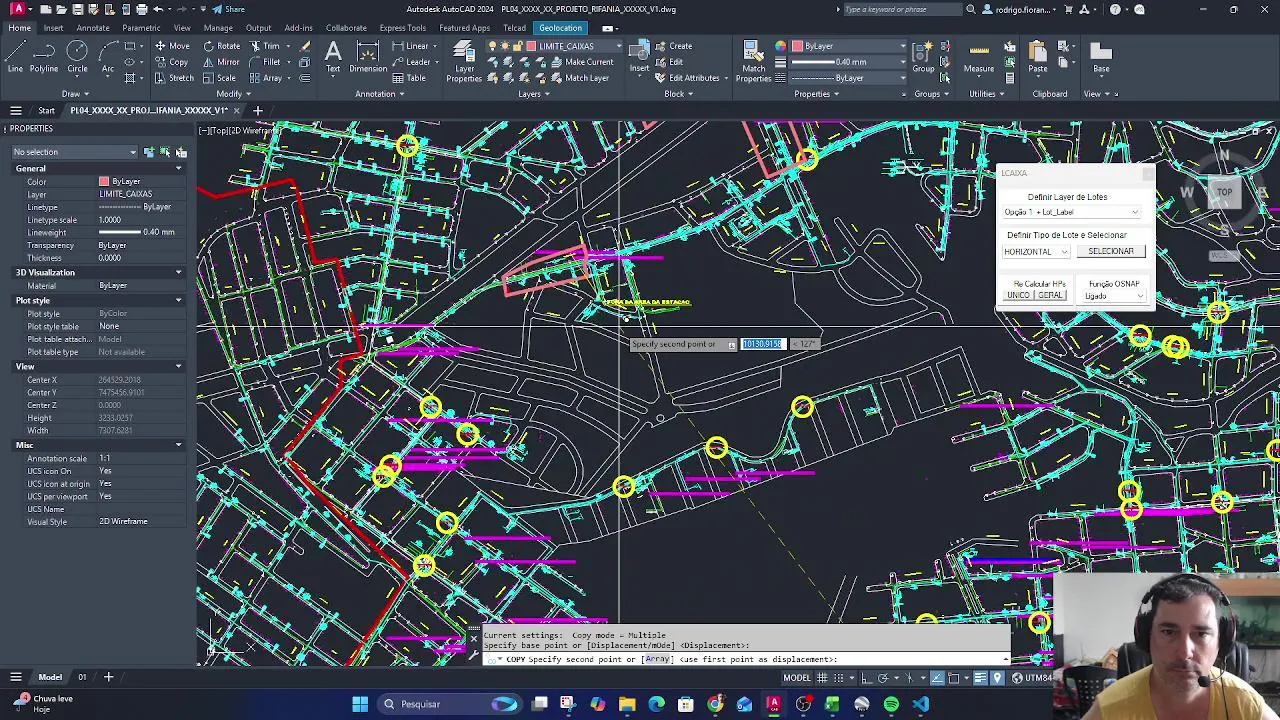Activate the Copy command
Image resolution: width=1280 pixels, height=720 pixels.
click(x=171, y=62)
